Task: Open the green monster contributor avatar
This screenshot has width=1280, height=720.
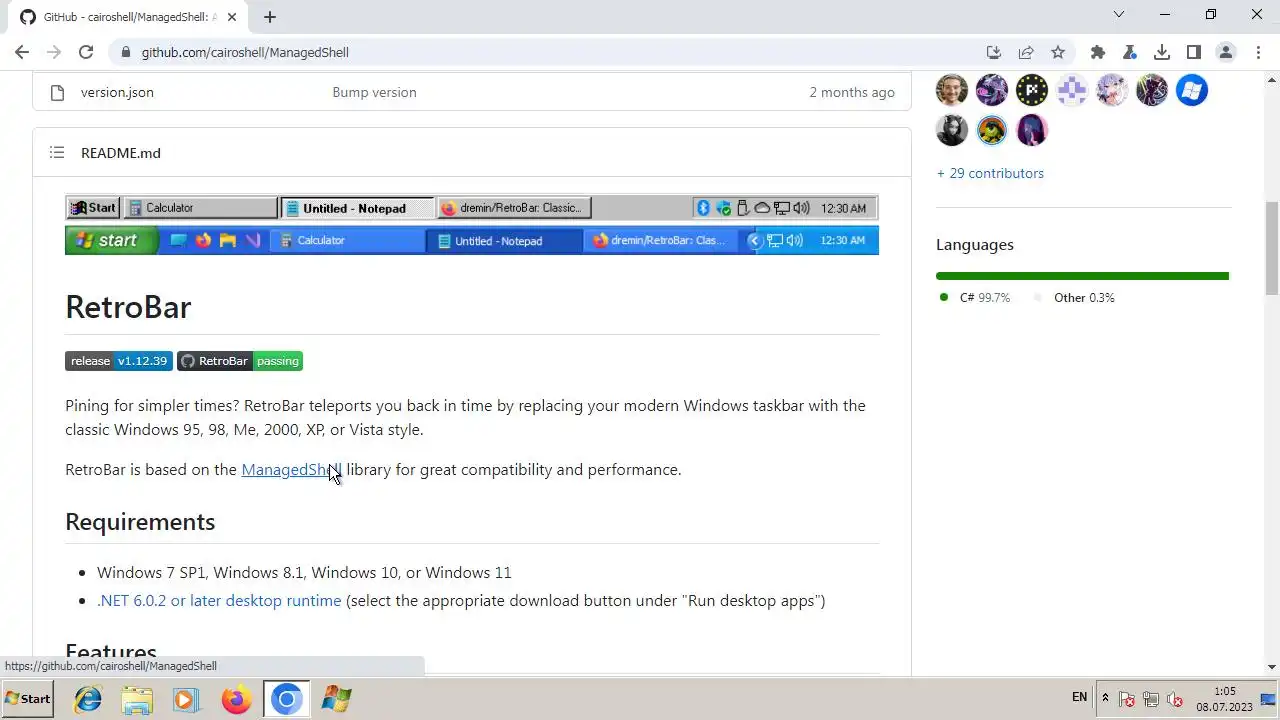Action: 992,130
